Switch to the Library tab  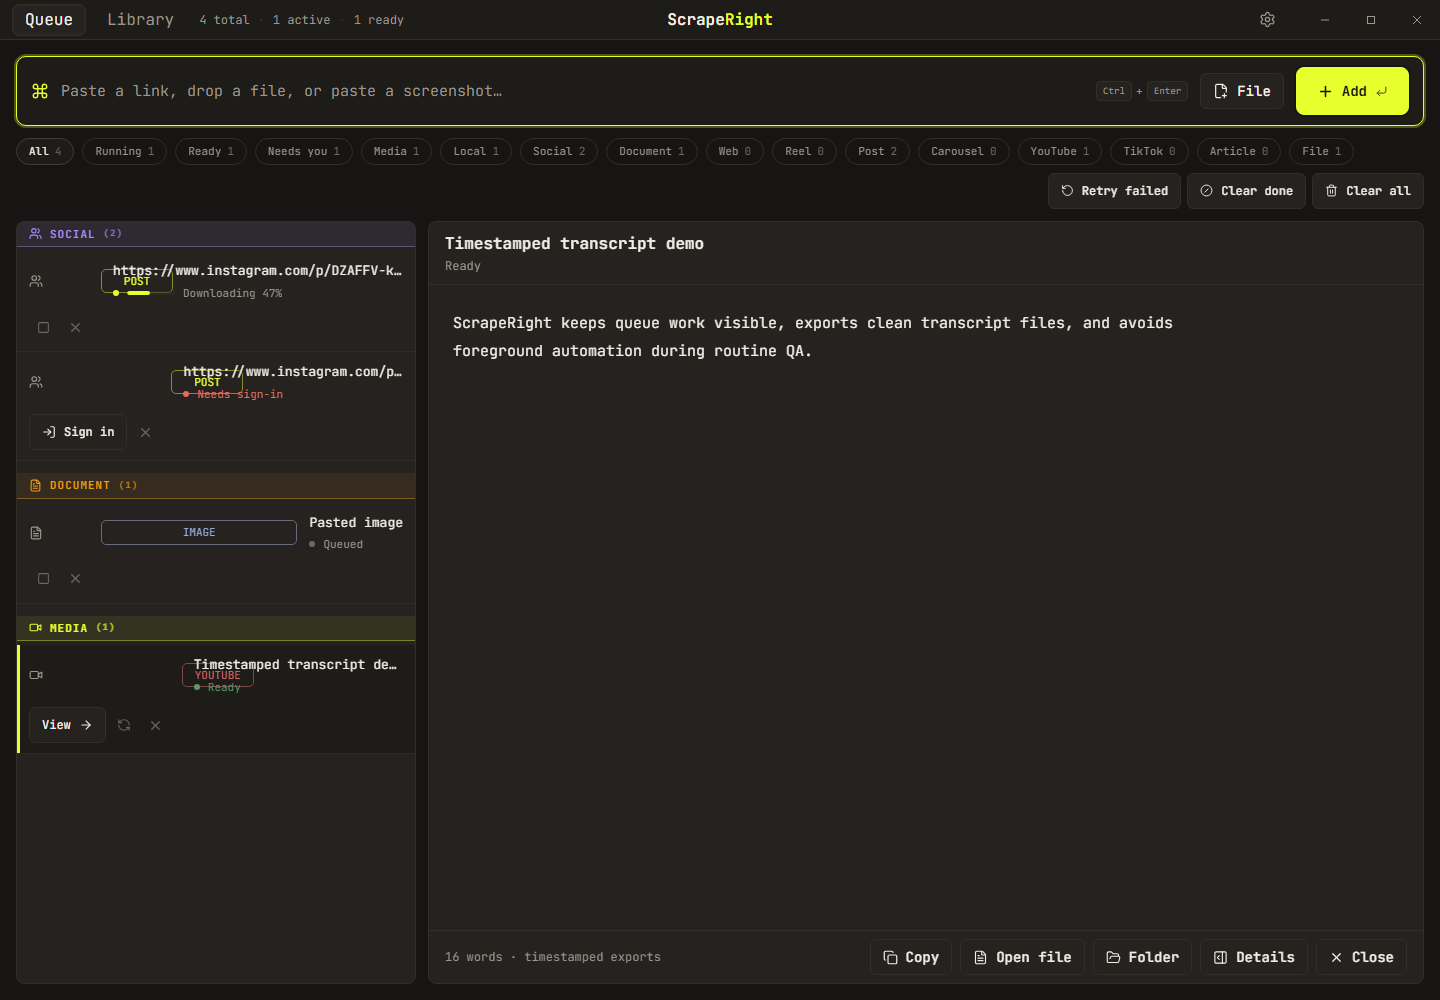[140, 20]
